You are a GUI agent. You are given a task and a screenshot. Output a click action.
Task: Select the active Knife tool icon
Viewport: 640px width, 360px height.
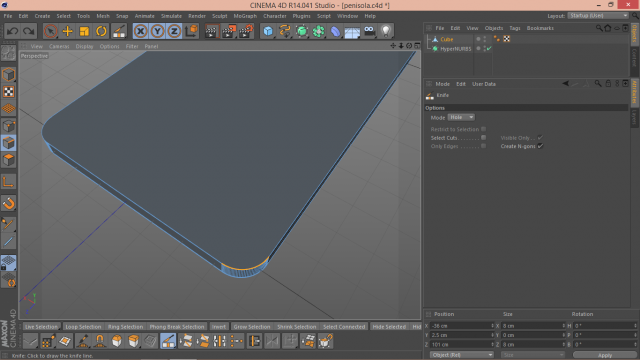(168, 341)
